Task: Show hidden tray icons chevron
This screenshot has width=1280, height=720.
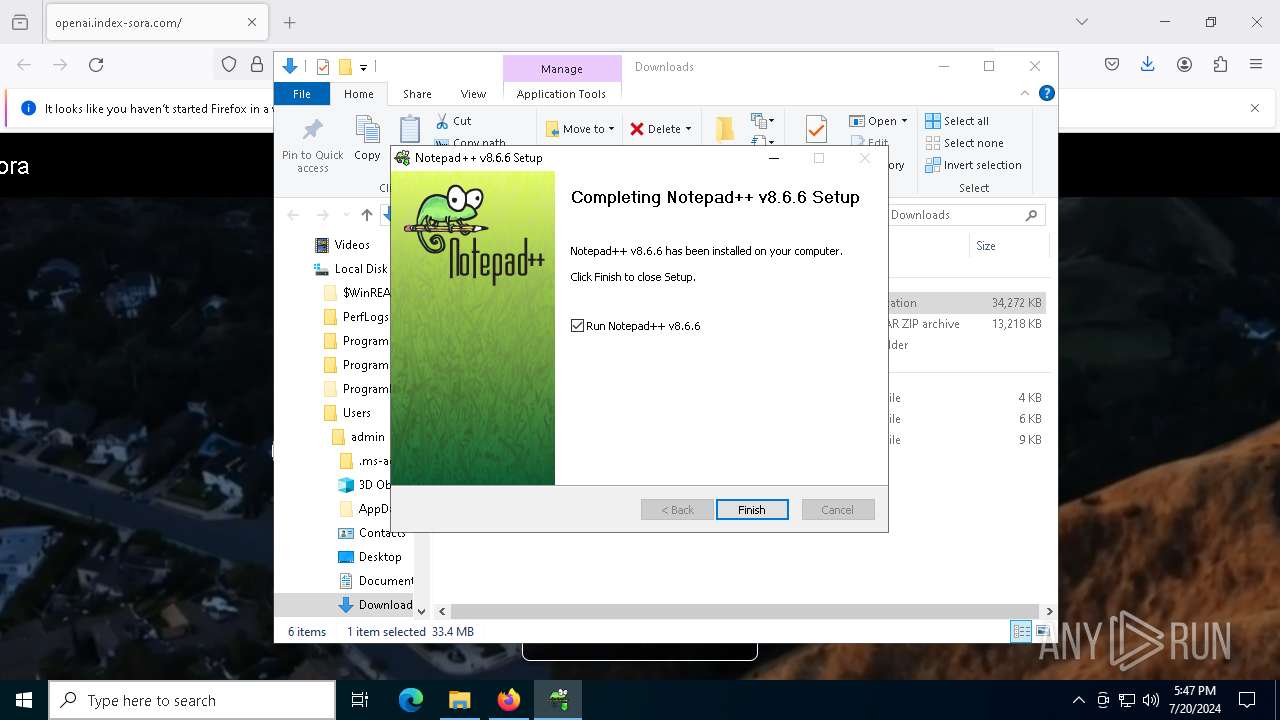Action: tap(1078, 700)
